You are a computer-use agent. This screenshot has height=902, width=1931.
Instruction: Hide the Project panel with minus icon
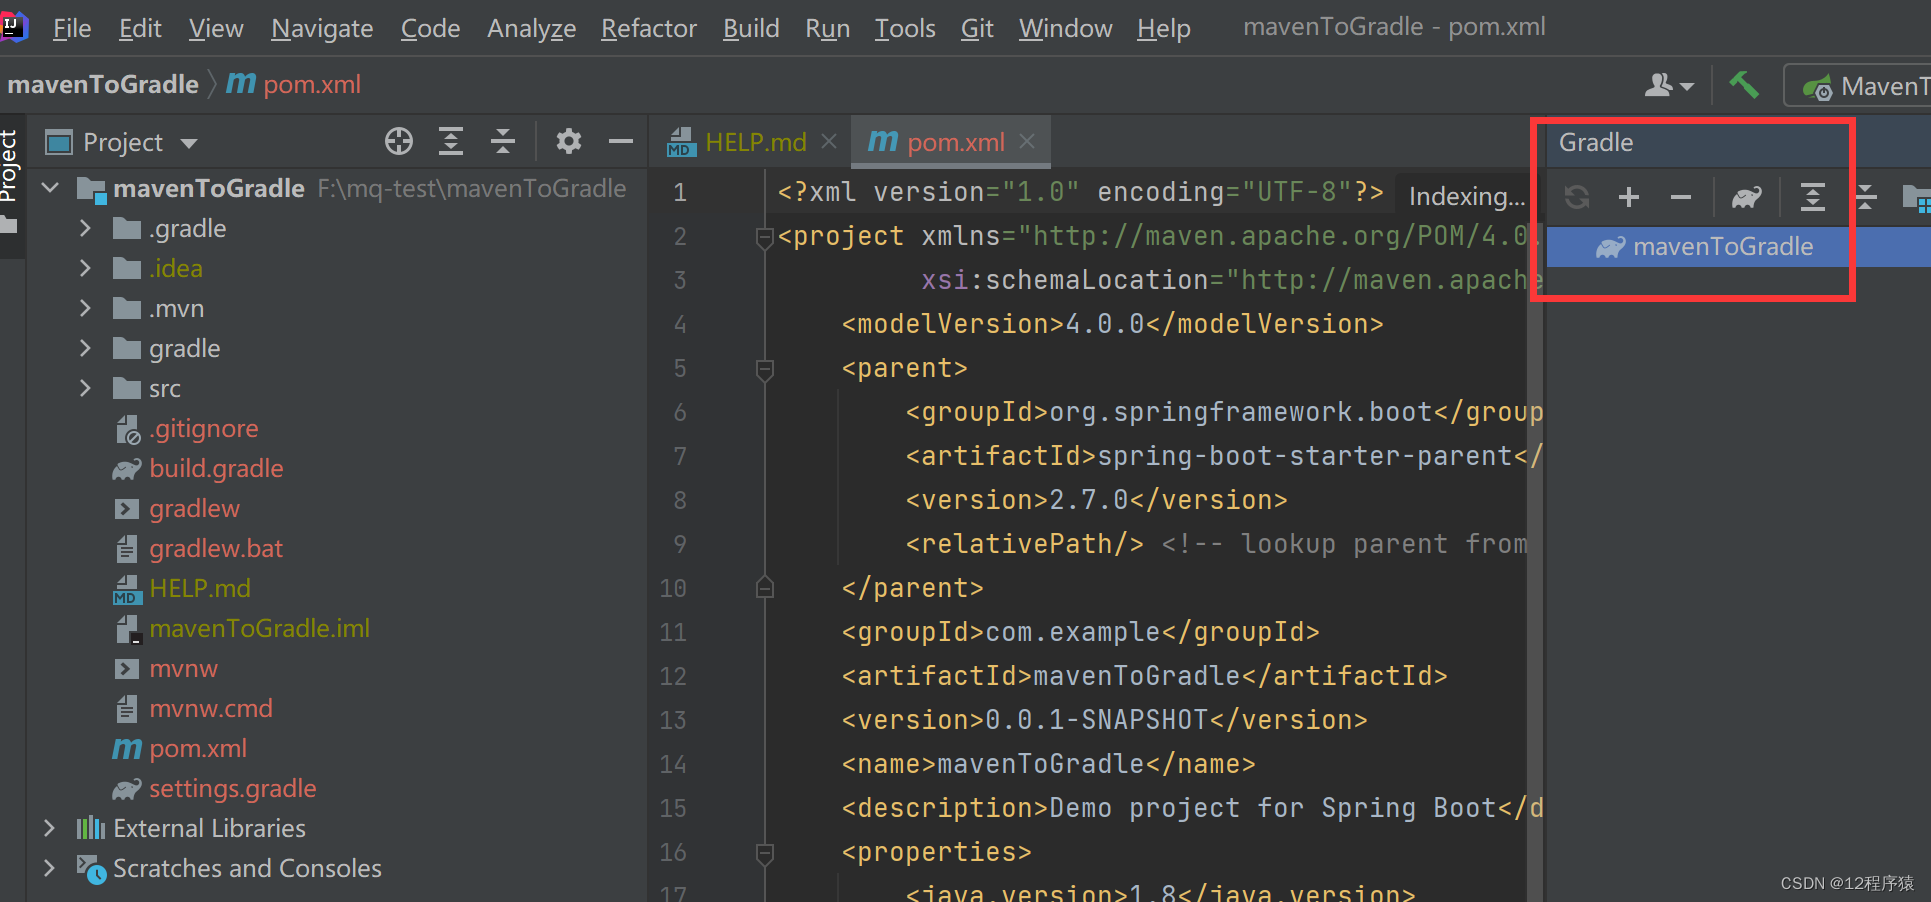pyautogui.click(x=621, y=142)
